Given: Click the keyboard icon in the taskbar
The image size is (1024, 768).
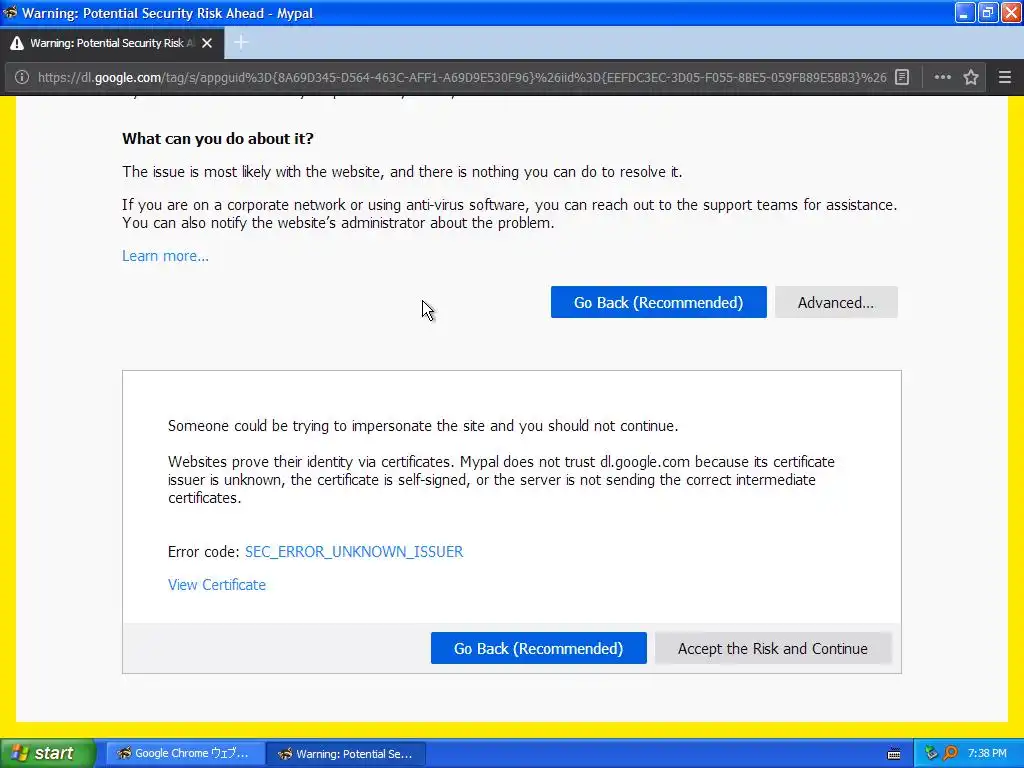Looking at the screenshot, I should coord(894,754).
